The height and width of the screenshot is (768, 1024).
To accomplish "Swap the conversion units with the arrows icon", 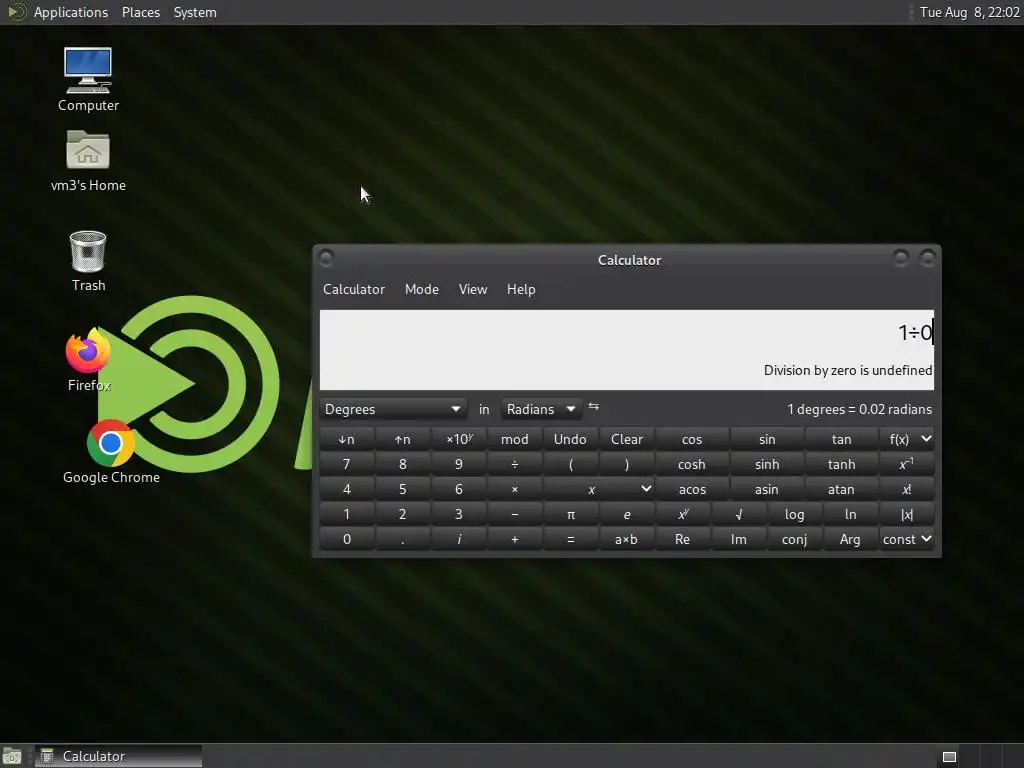I will point(594,407).
